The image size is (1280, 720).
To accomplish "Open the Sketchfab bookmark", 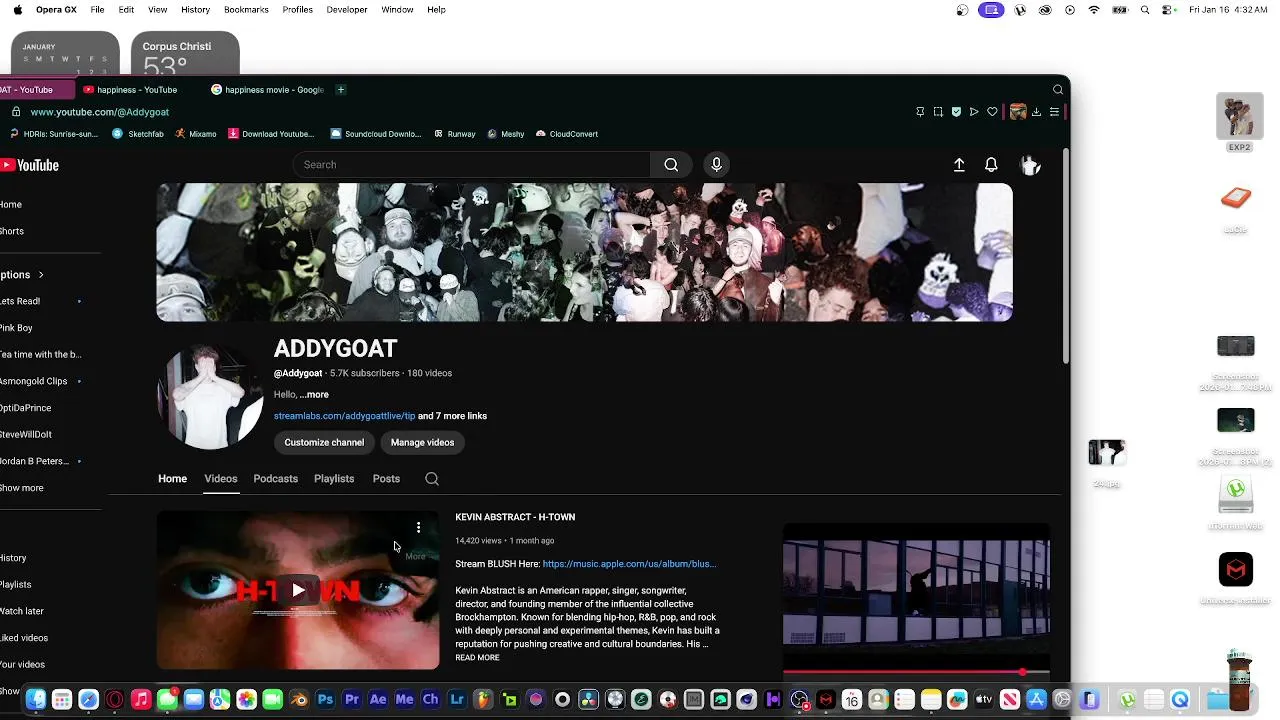I will (x=138, y=134).
